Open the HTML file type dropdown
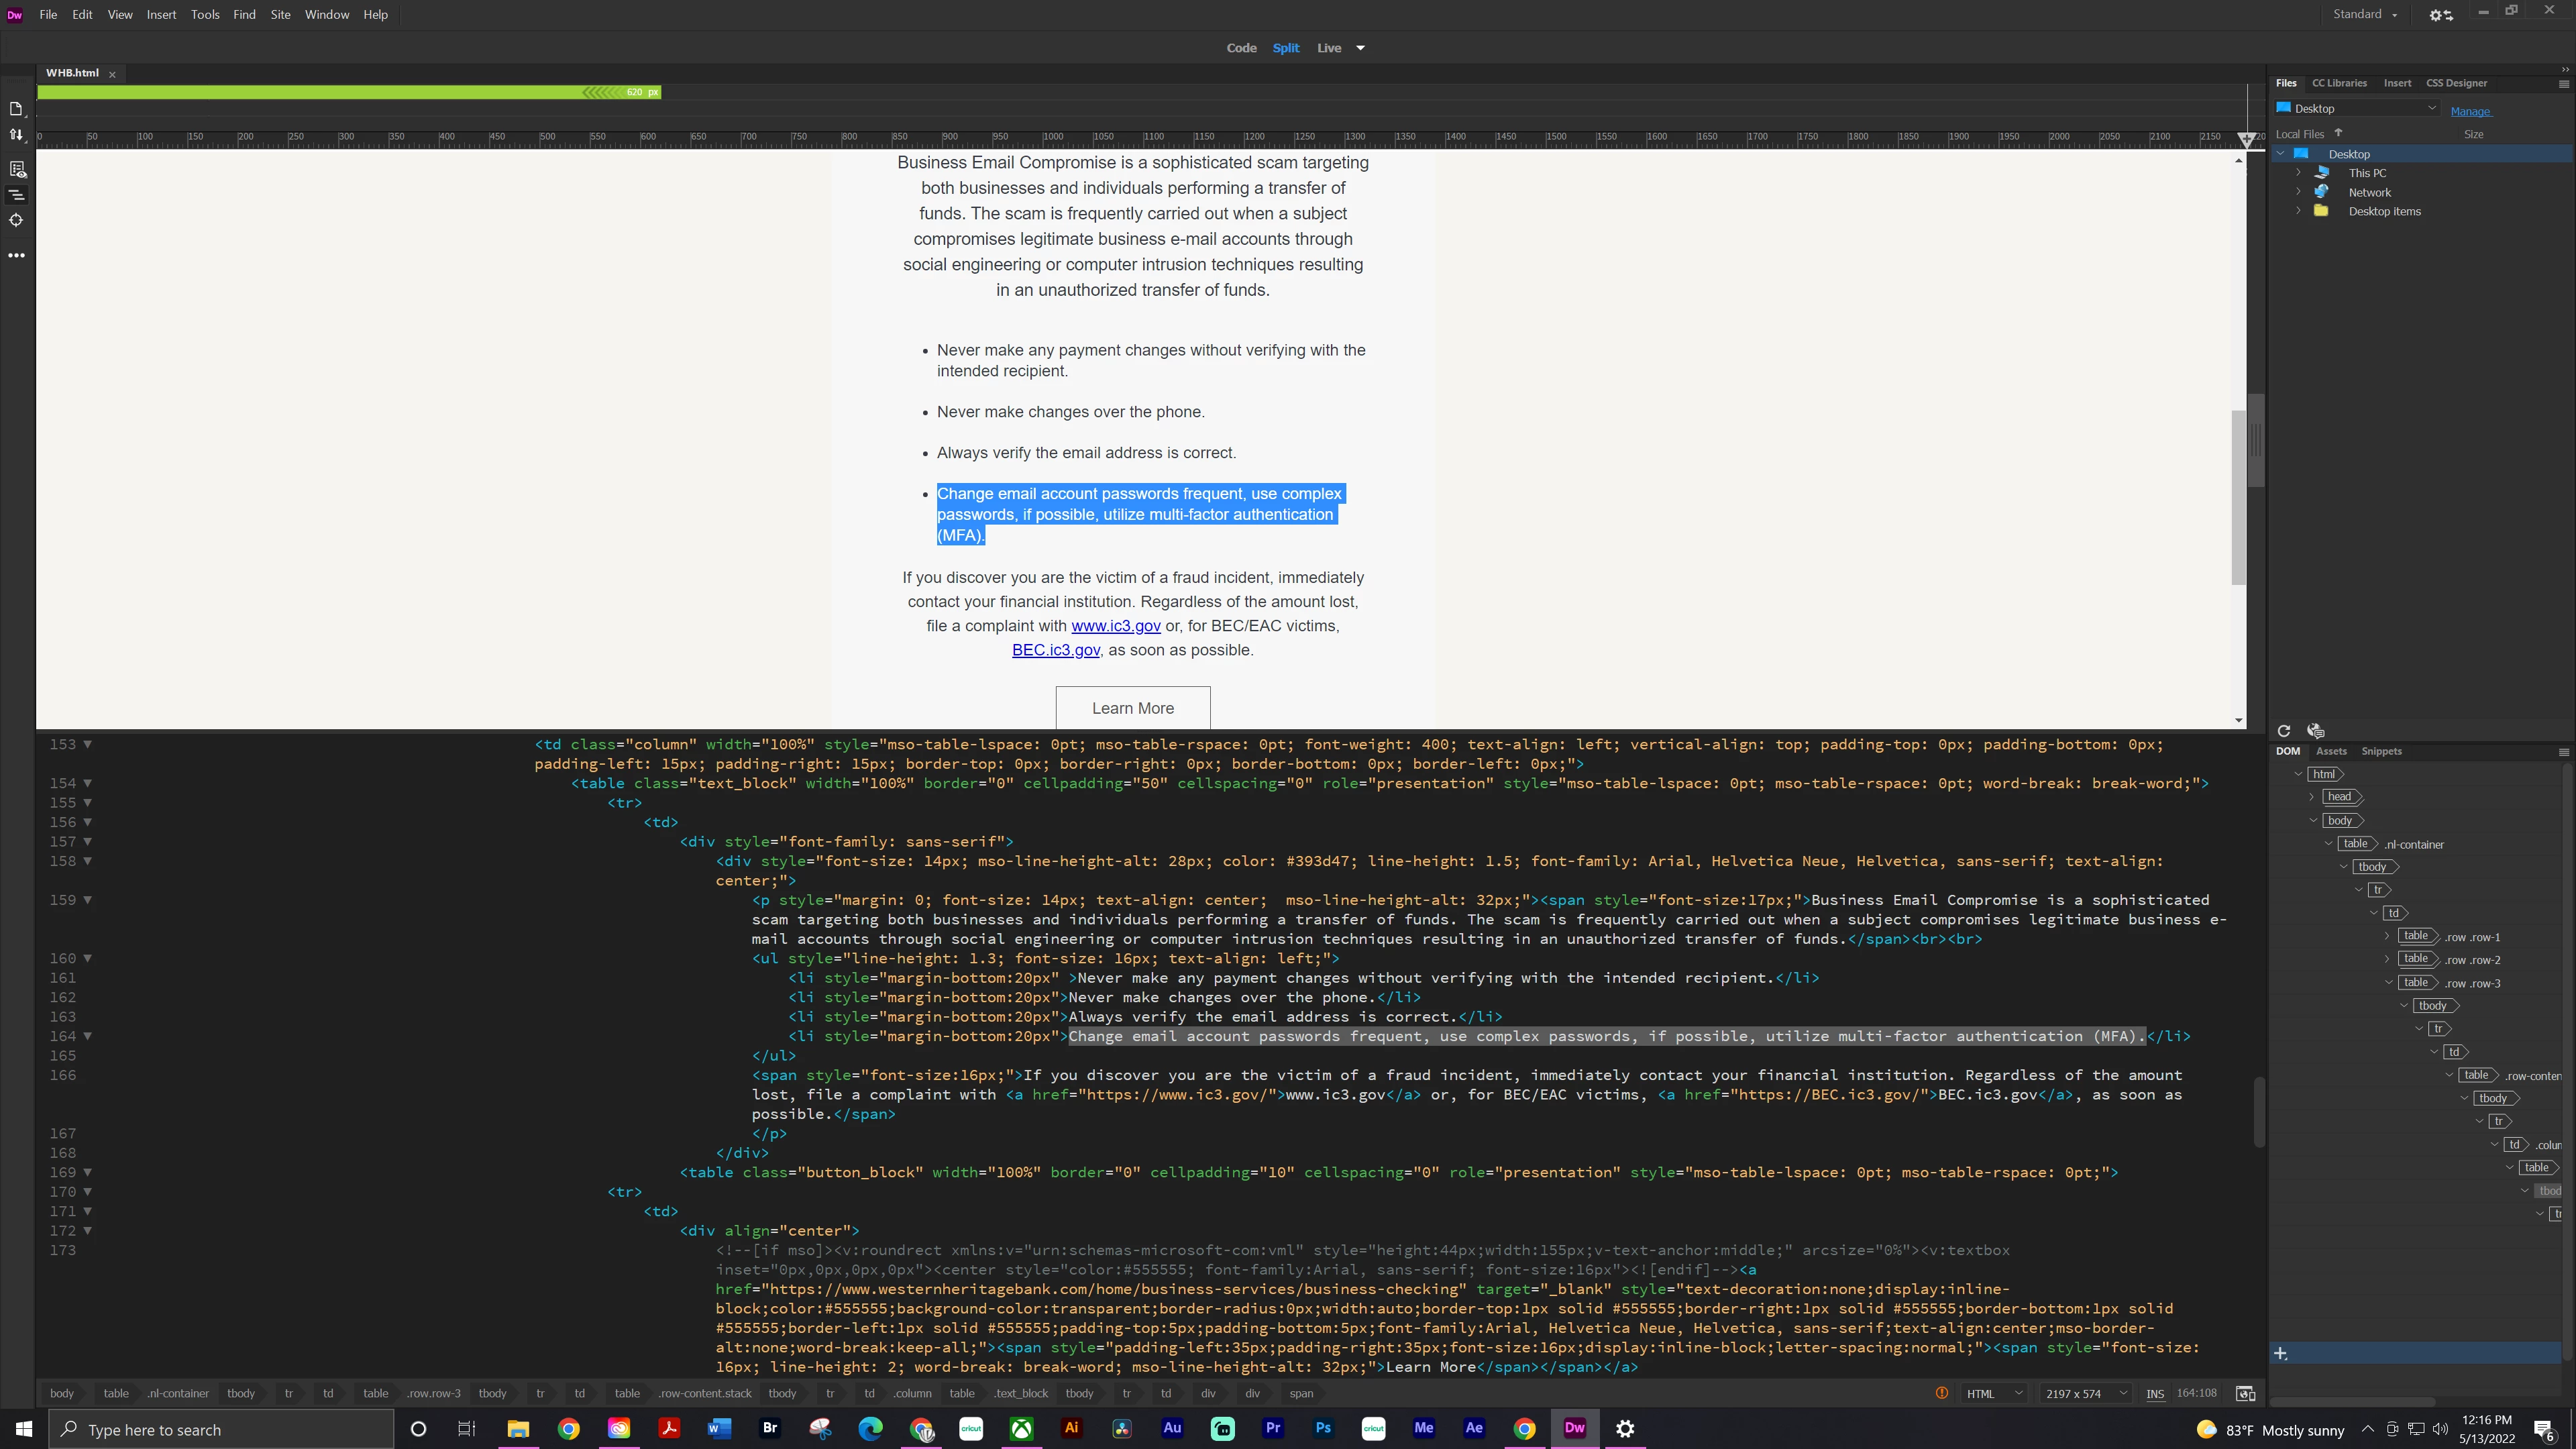2576x1449 pixels. pos(1994,1393)
